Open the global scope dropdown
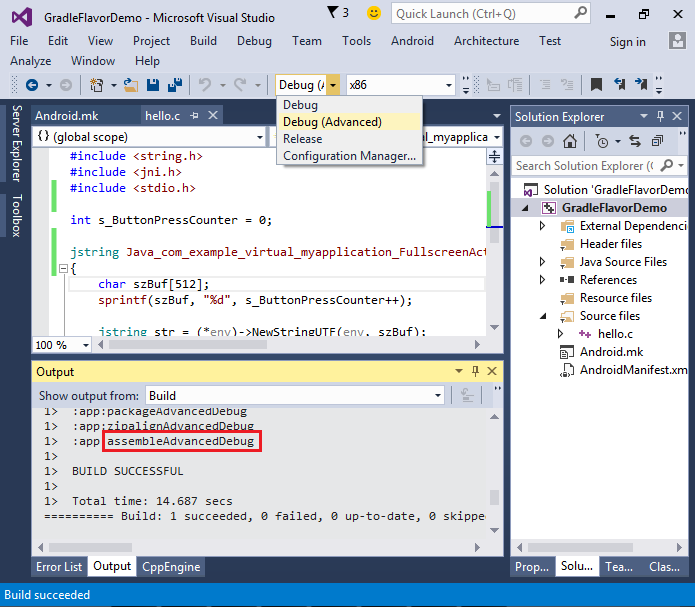Image resolution: width=695 pixels, height=607 pixels. tap(260, 137)
